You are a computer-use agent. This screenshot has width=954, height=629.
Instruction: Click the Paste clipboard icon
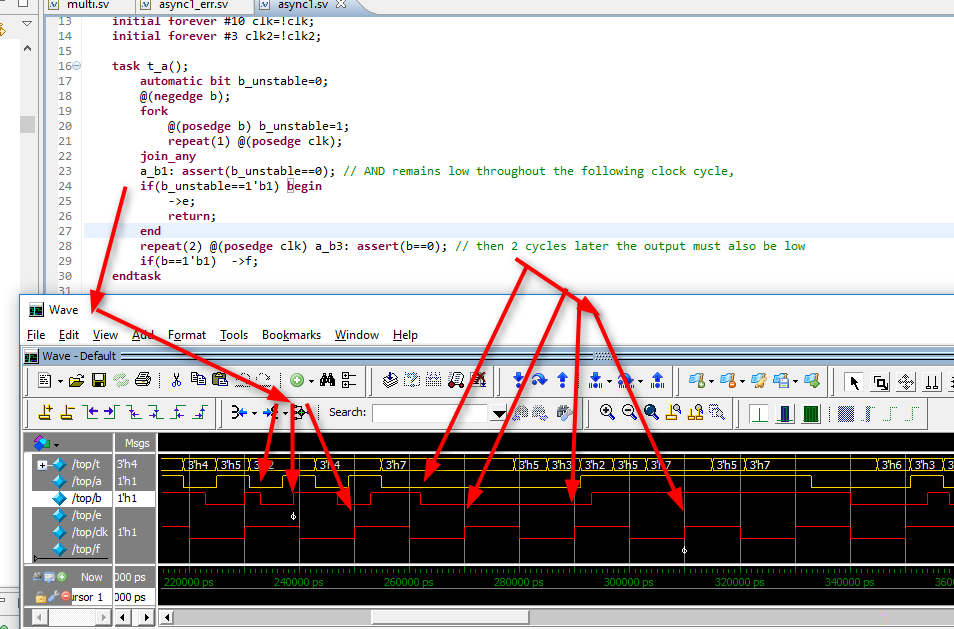(219, 380)
